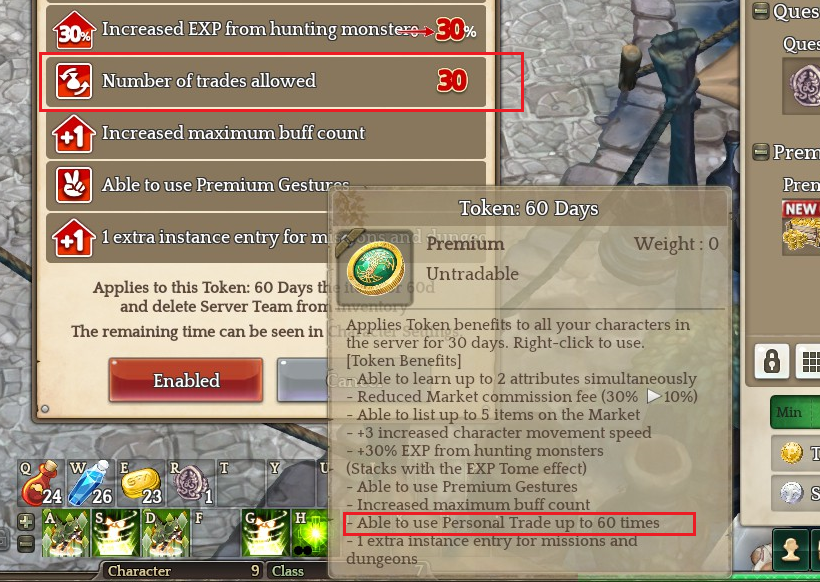Image resolution: width=820 pixels, height=582 pixels.
Task: Toggle the inventory grid view button
Action: click(x=808, y=361)
